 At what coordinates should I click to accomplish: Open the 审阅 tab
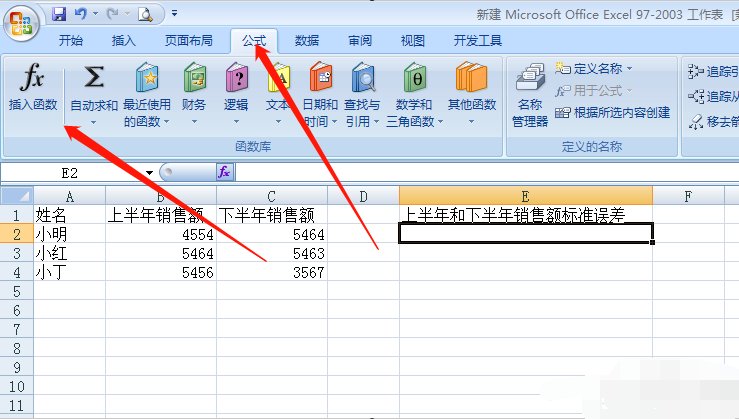click(360, 41)
